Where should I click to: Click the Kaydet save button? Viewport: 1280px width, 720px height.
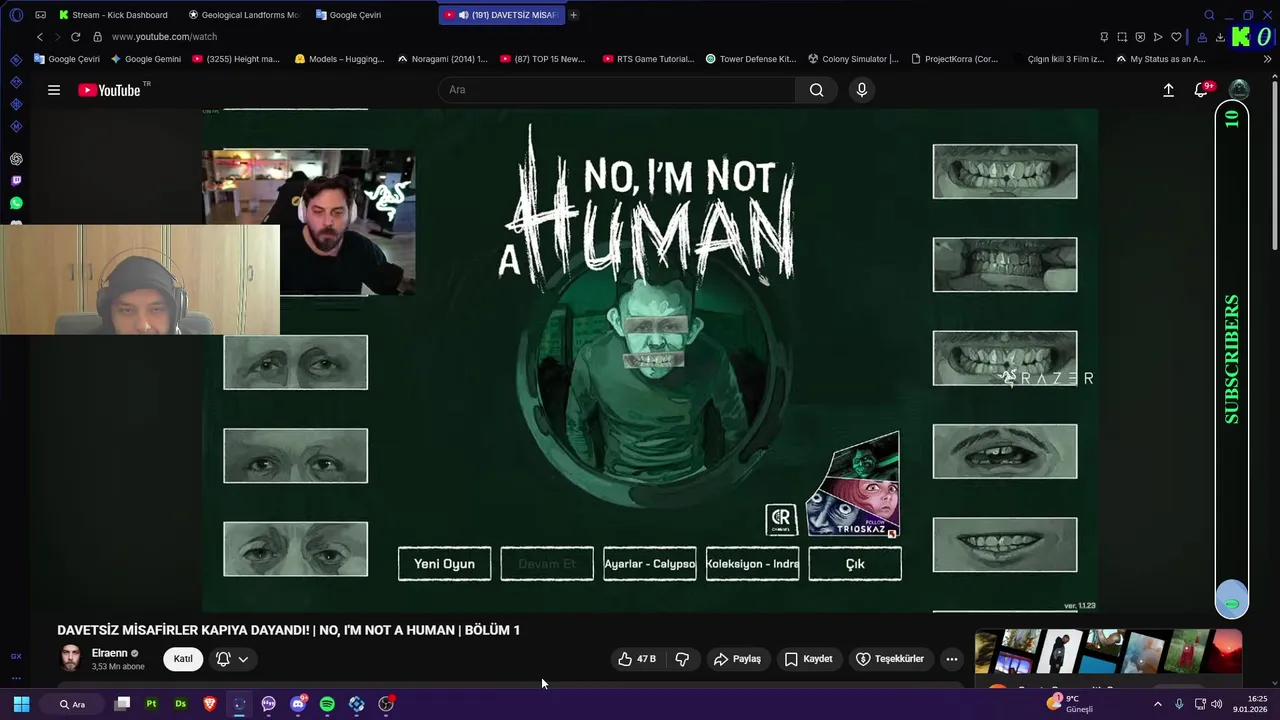pos(808,659)
